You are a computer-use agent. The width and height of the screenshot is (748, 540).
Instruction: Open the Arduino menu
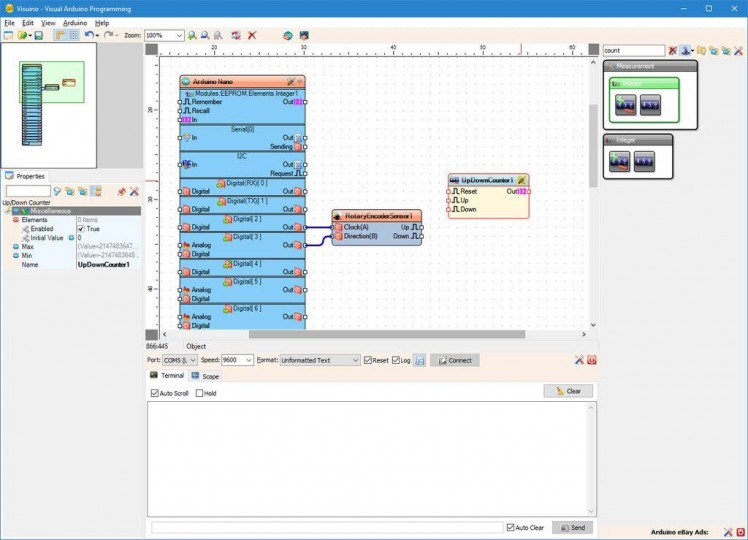pos(75,22)
